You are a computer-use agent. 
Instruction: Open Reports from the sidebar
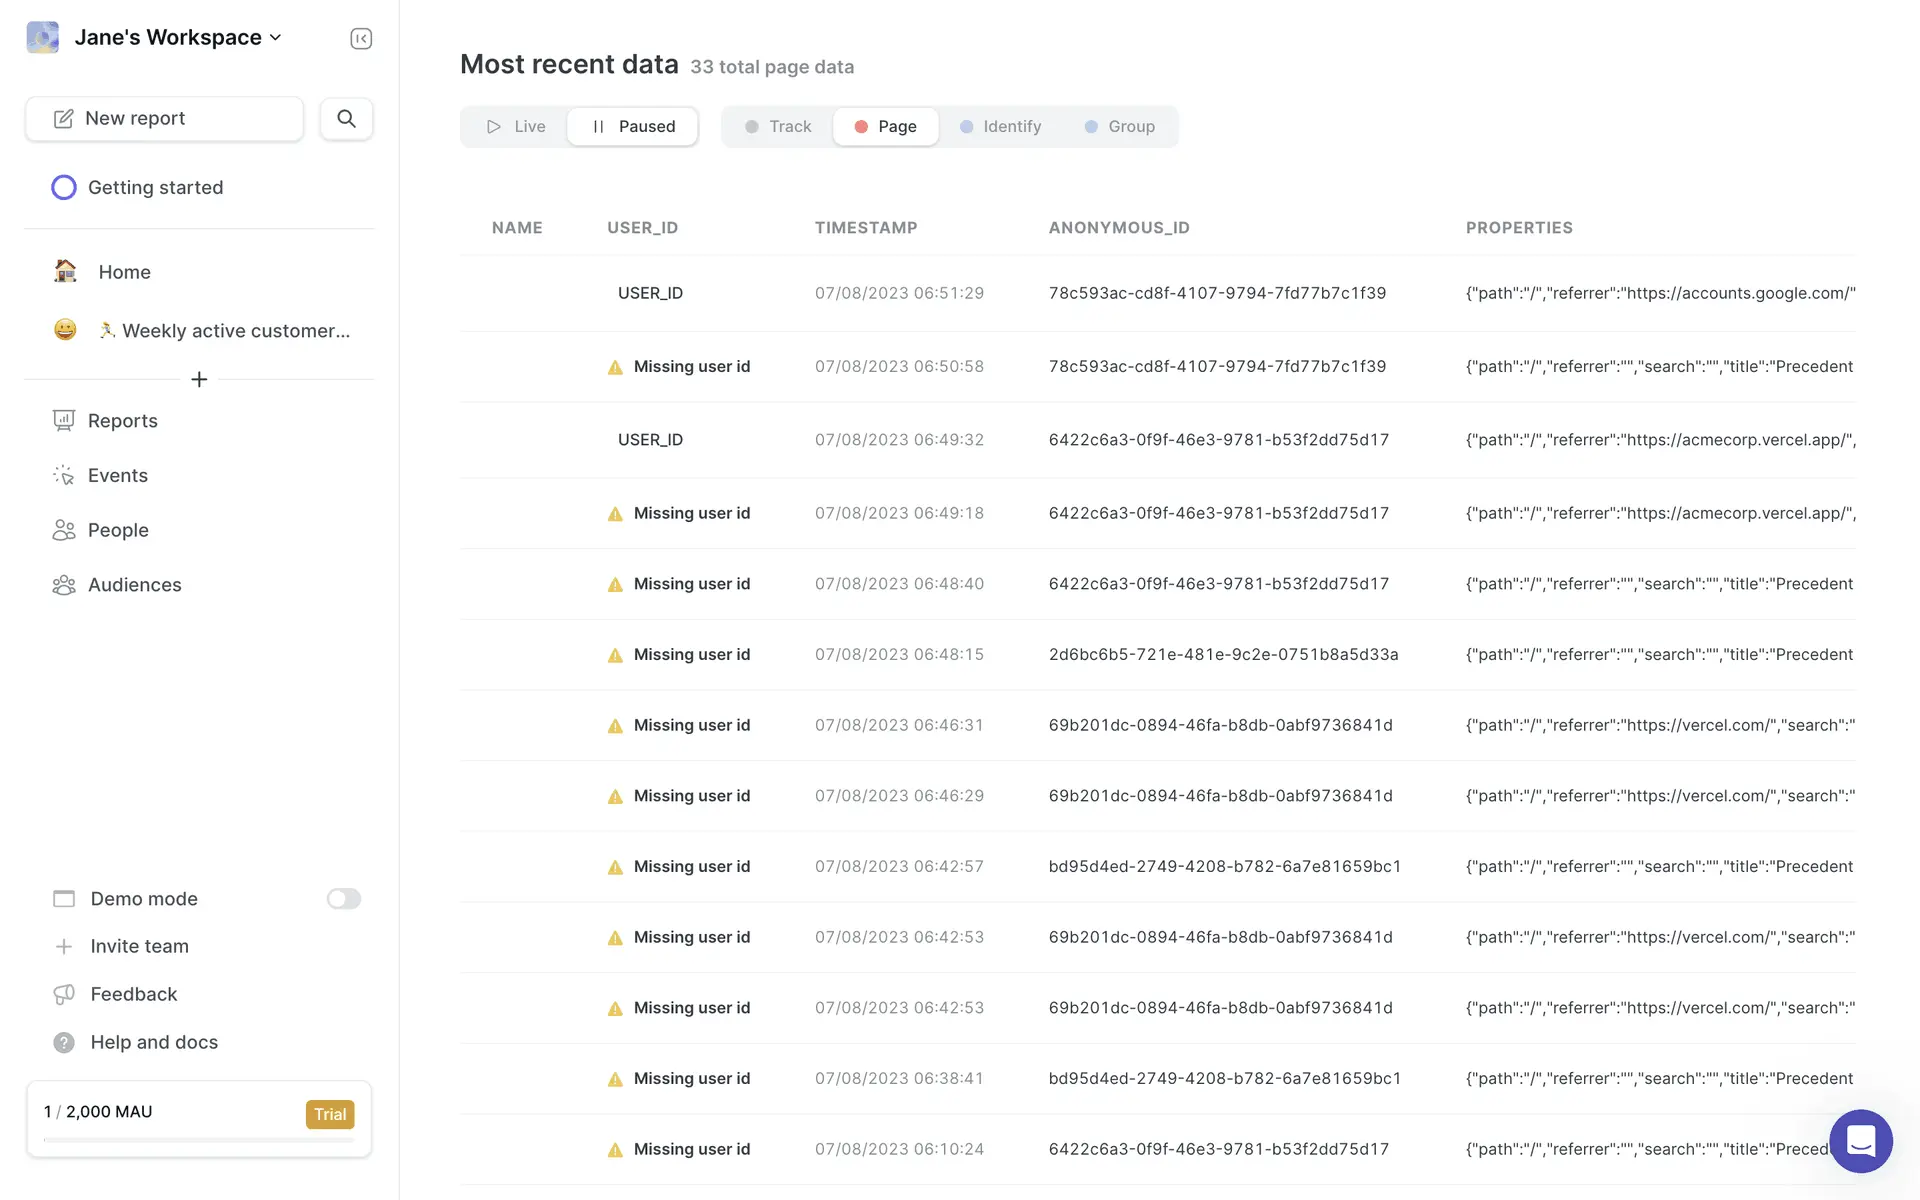(x=122, y=421)
